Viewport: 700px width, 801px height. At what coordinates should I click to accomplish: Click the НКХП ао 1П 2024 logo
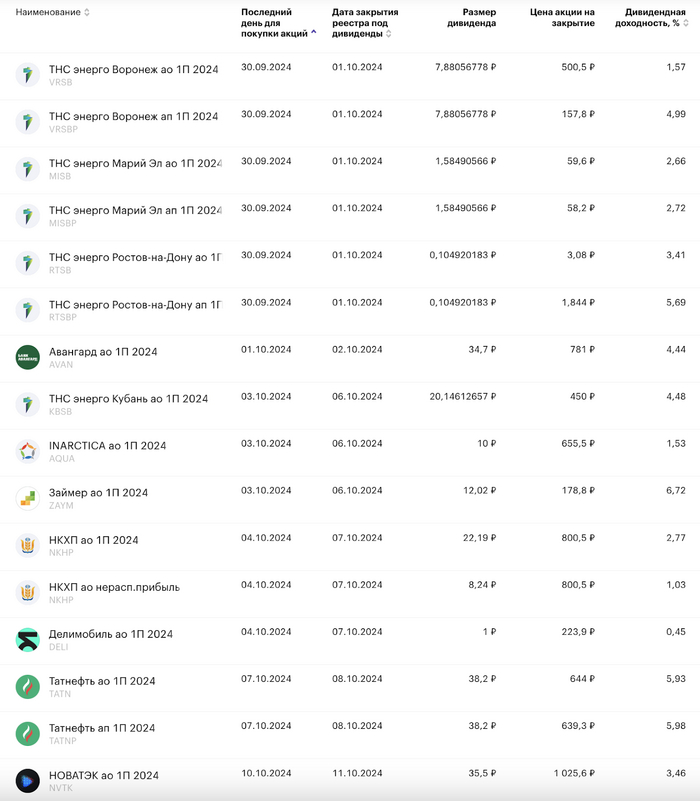click(27, 545)
